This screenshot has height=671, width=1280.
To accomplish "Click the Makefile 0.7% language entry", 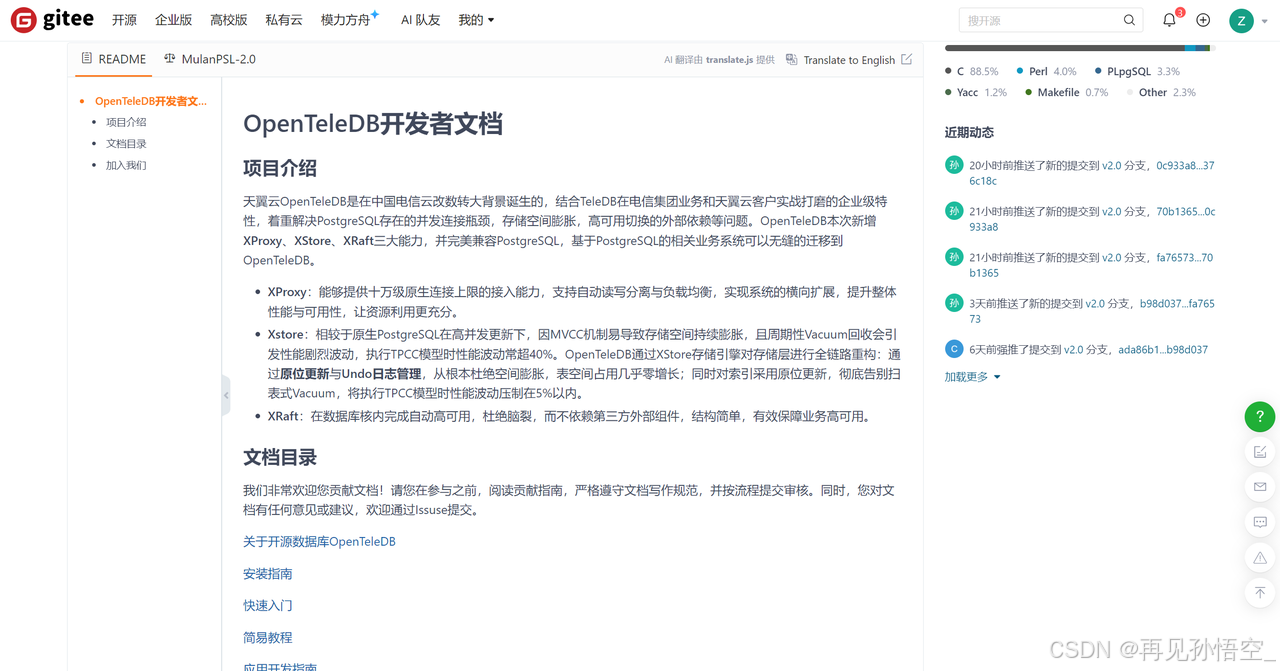I will 1066,93.
